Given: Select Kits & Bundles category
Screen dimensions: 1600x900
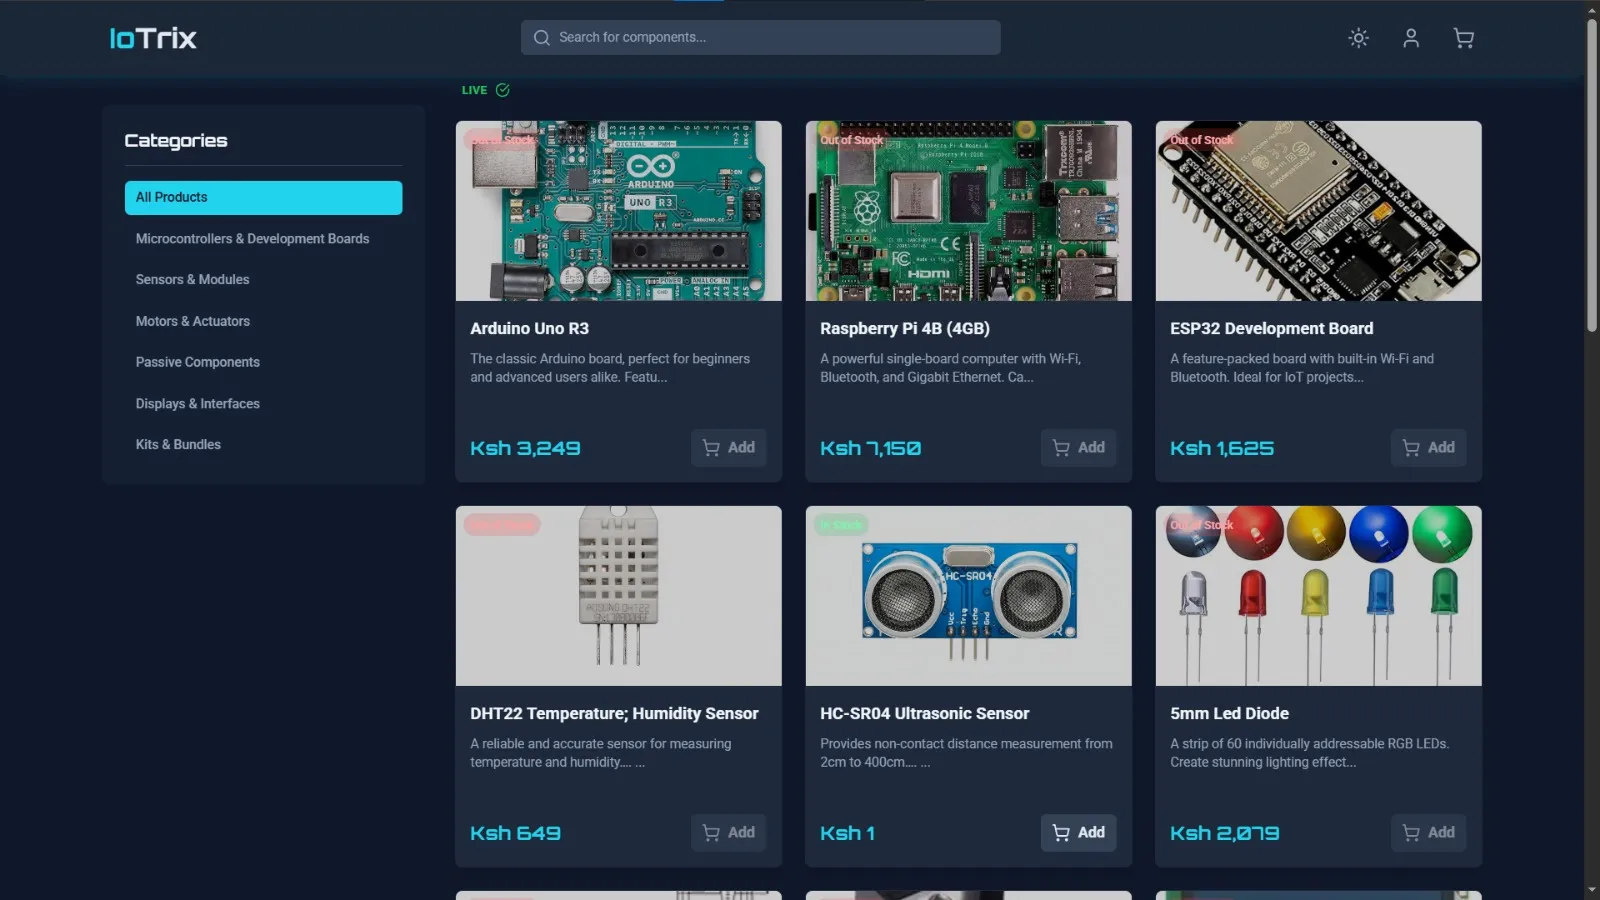Looking at the screenshot, I should point(264,445).
